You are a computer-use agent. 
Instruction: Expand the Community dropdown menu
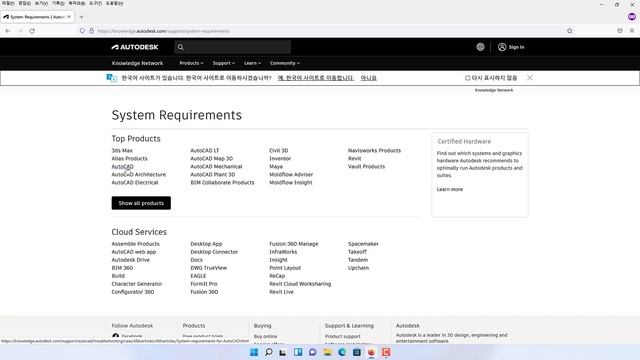click(284, 63)
